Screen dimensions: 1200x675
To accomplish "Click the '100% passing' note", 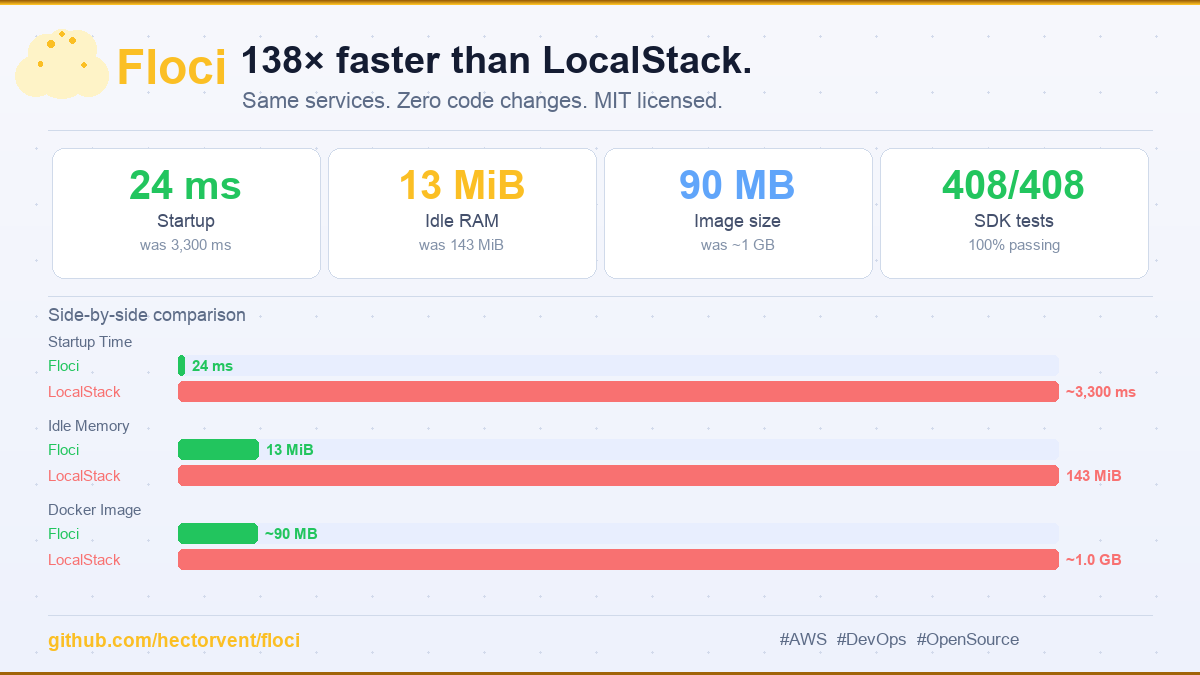I will point(1014,245).
